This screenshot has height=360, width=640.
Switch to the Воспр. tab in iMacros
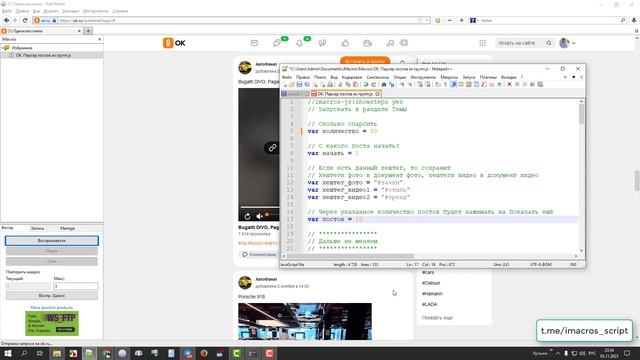[x=8, y=228]
